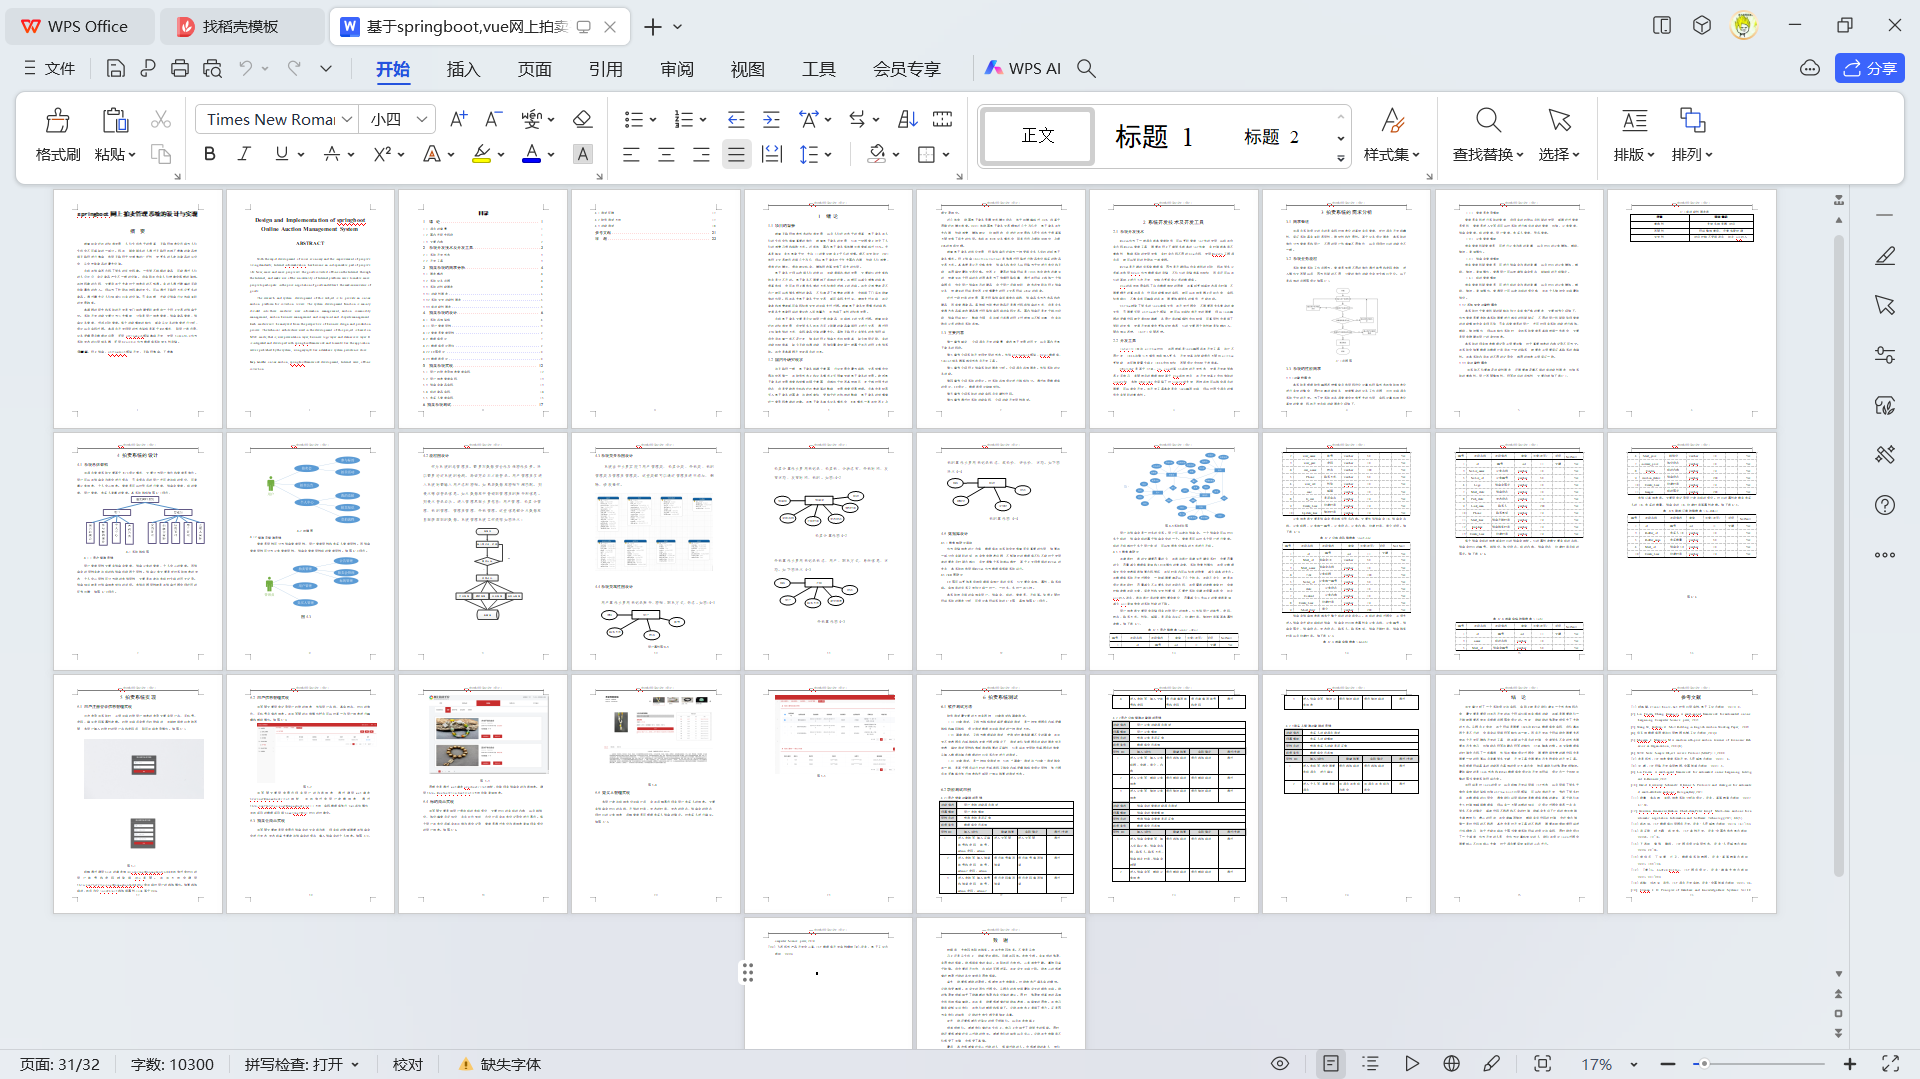Expand the styles gallery more arrow

tap(1341, 158)
